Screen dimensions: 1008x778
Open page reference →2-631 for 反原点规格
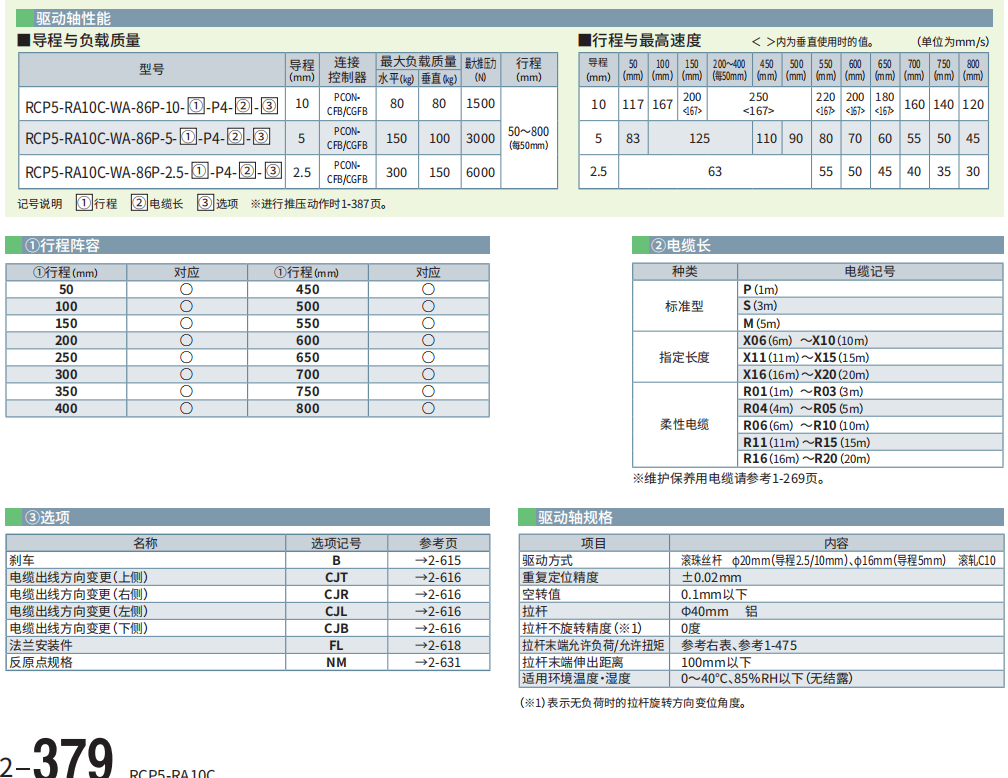[438, 662]
